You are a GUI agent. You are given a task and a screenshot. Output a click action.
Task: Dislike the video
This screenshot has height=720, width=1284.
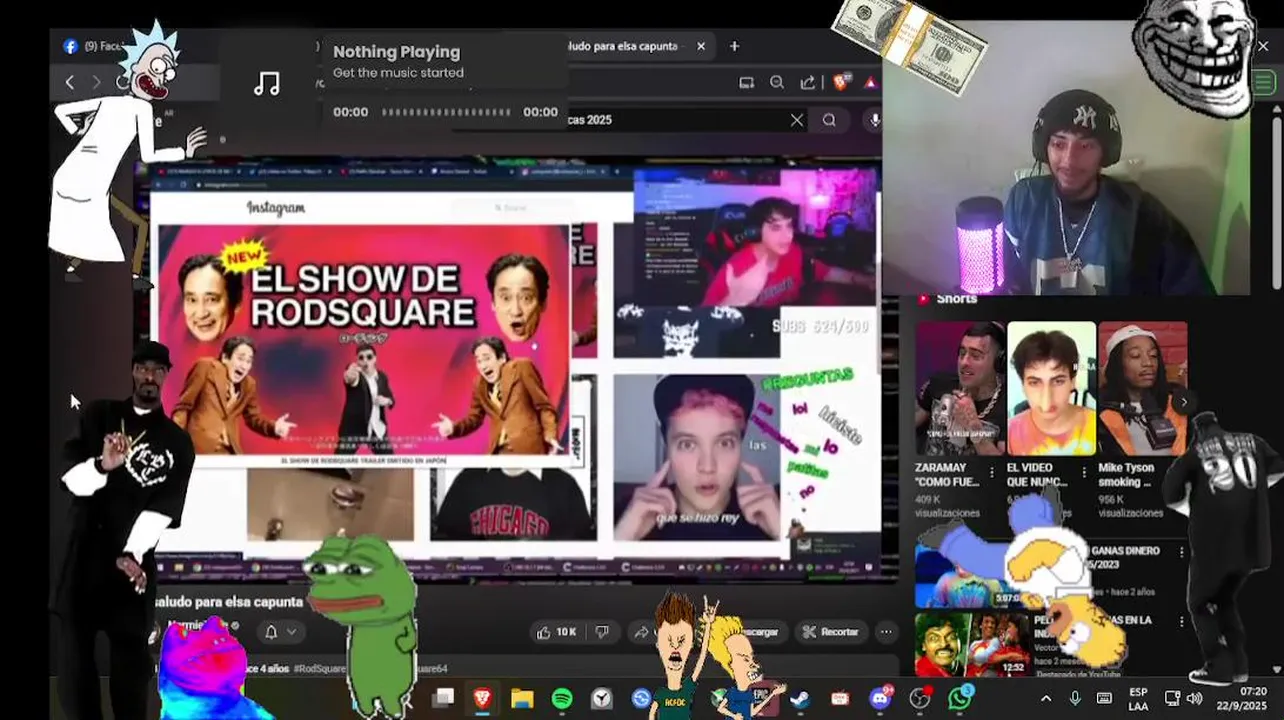coord(602,632)
